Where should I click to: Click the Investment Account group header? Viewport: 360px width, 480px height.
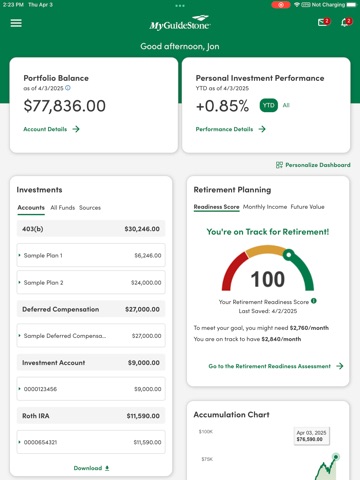pos(91,362)
